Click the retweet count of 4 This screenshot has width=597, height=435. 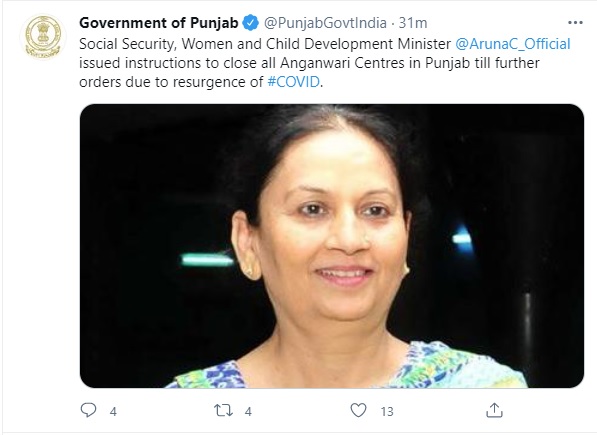pos(248,411)
